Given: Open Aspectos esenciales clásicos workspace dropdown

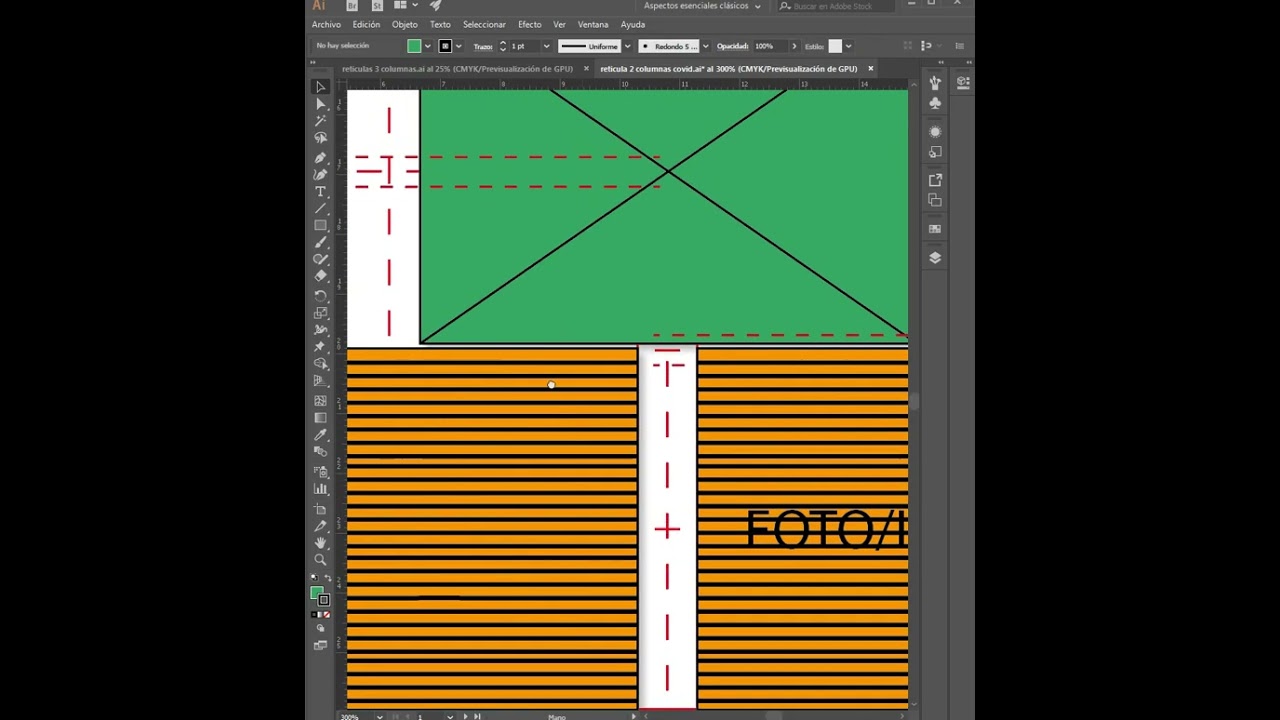Looking at the screenshot, I should click(702, 6).
